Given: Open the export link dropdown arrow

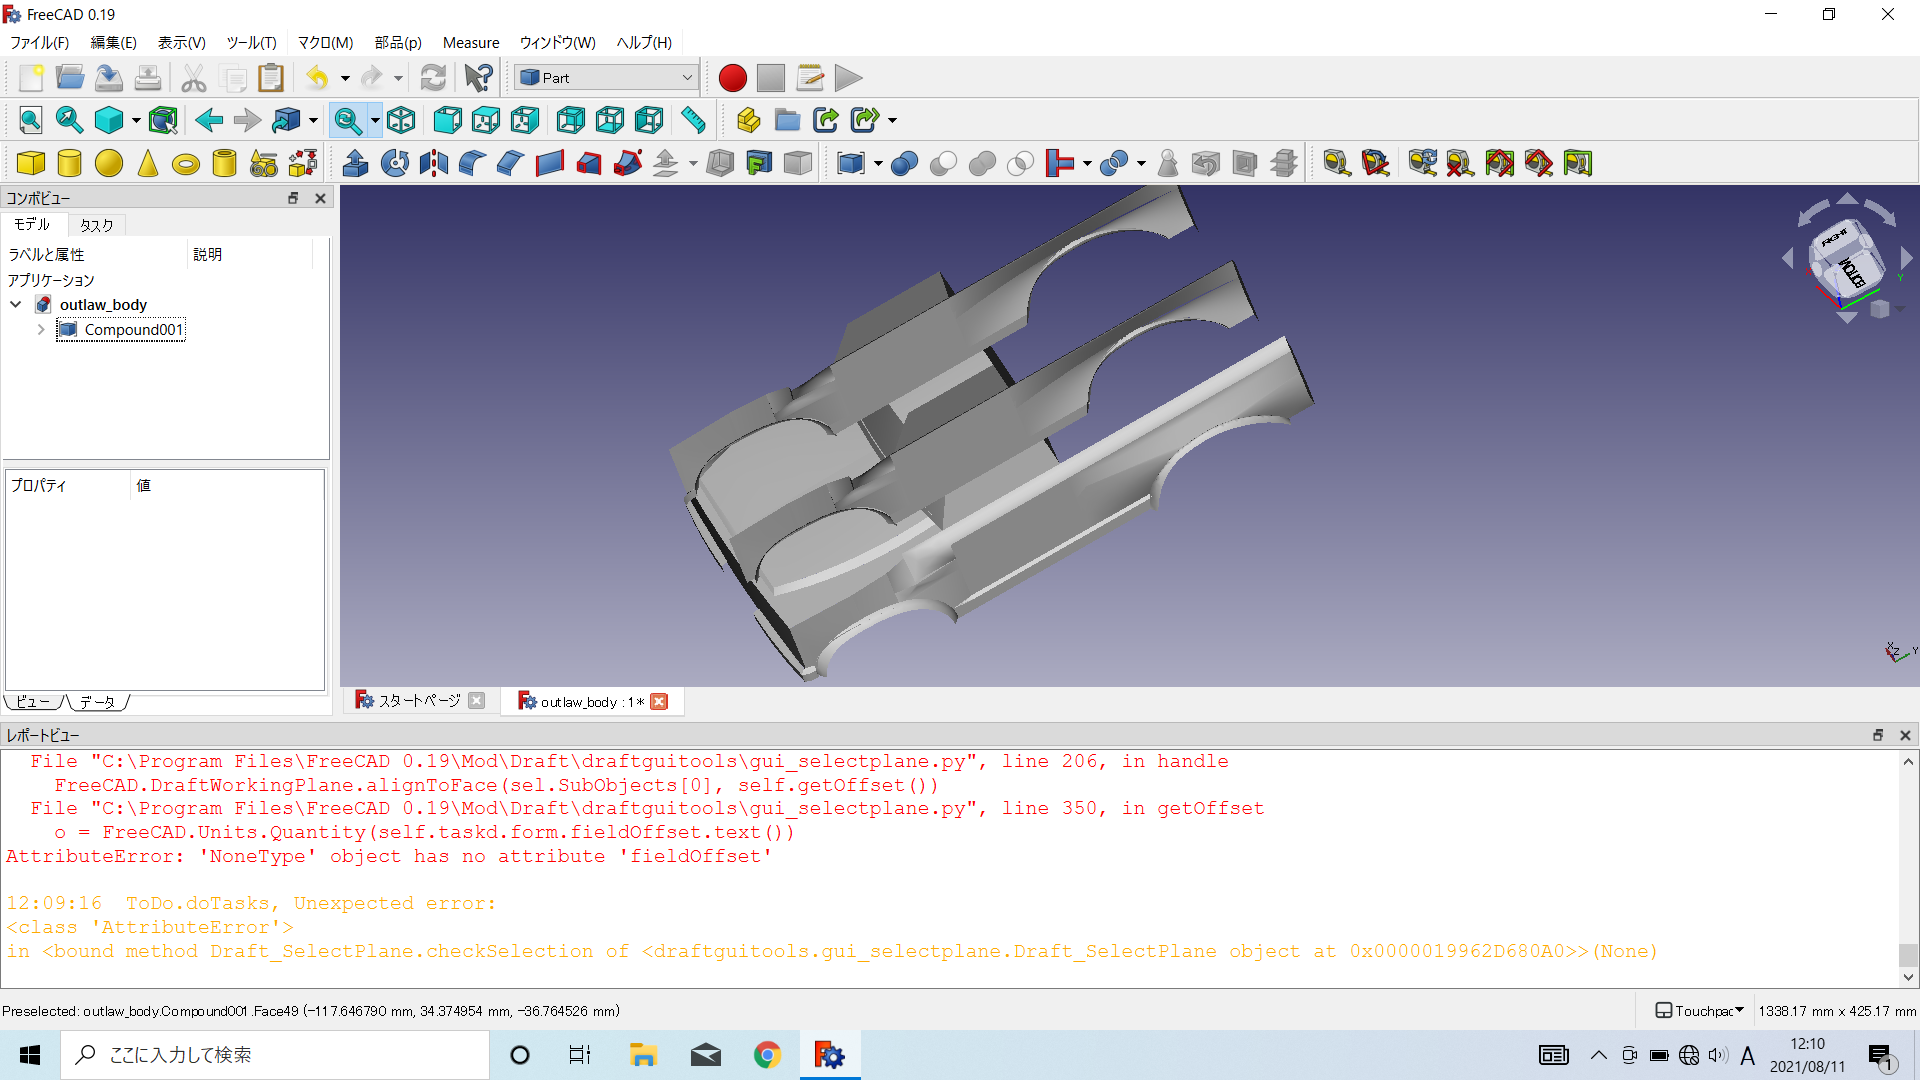Looking at the screenshot, I should coord(892,120).
